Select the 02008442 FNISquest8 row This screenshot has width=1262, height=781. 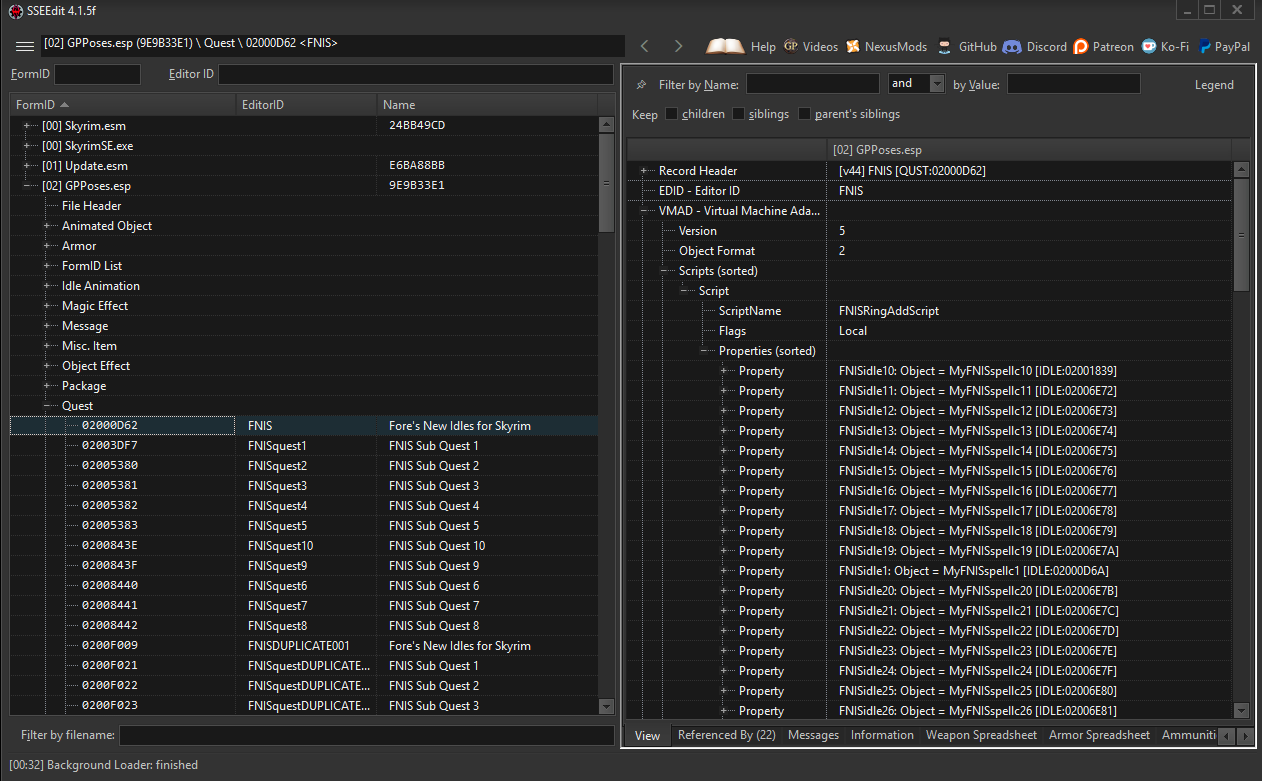point(304,626)
